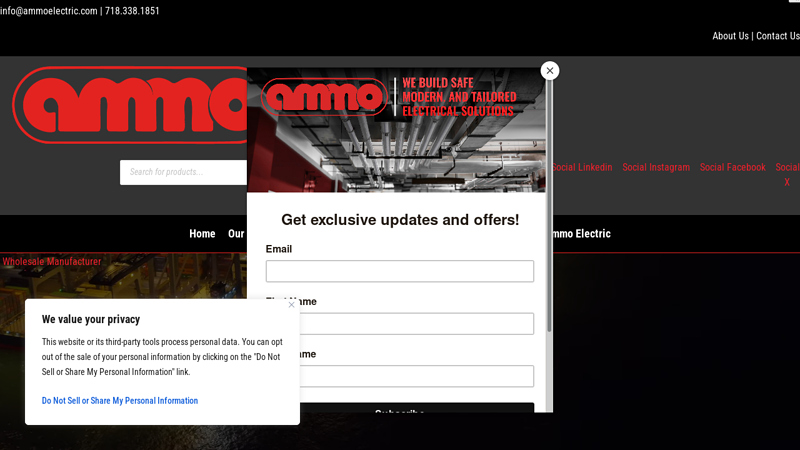
Task: Click the Subscribe button
Action: click(416, 408)
